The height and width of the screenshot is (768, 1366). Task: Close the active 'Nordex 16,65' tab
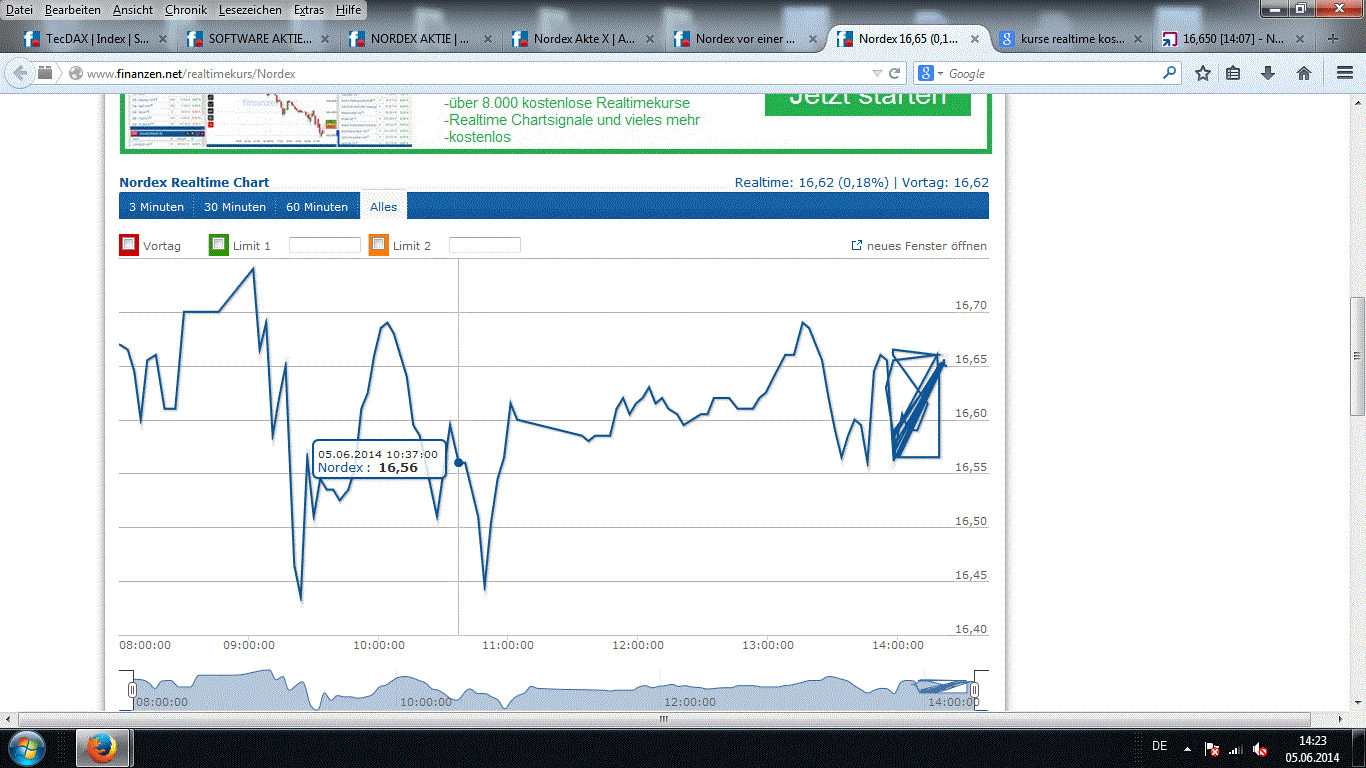coord(976,39)
